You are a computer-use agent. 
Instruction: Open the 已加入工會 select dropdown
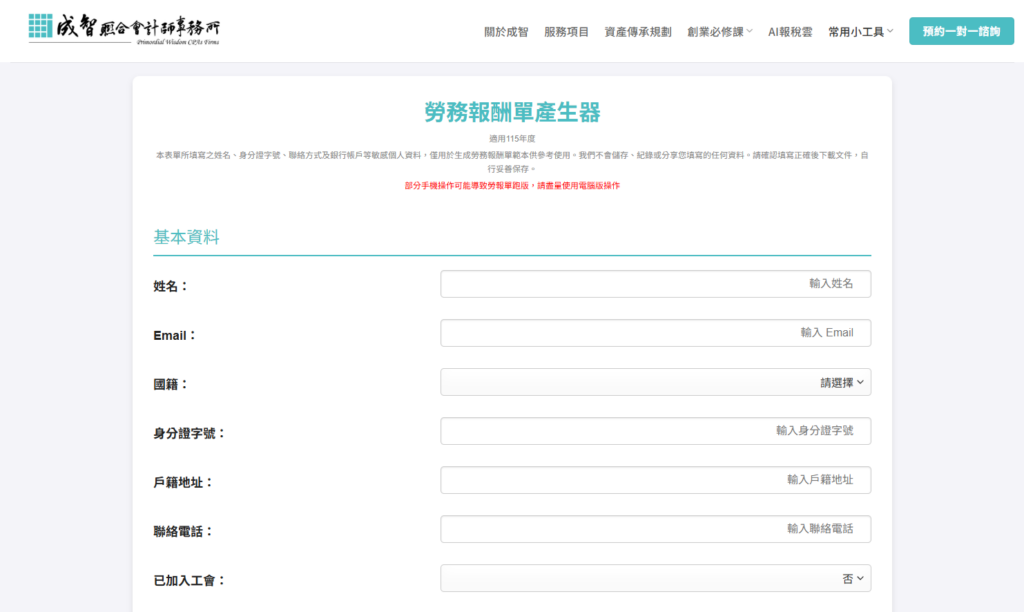(x=655, y=578)
